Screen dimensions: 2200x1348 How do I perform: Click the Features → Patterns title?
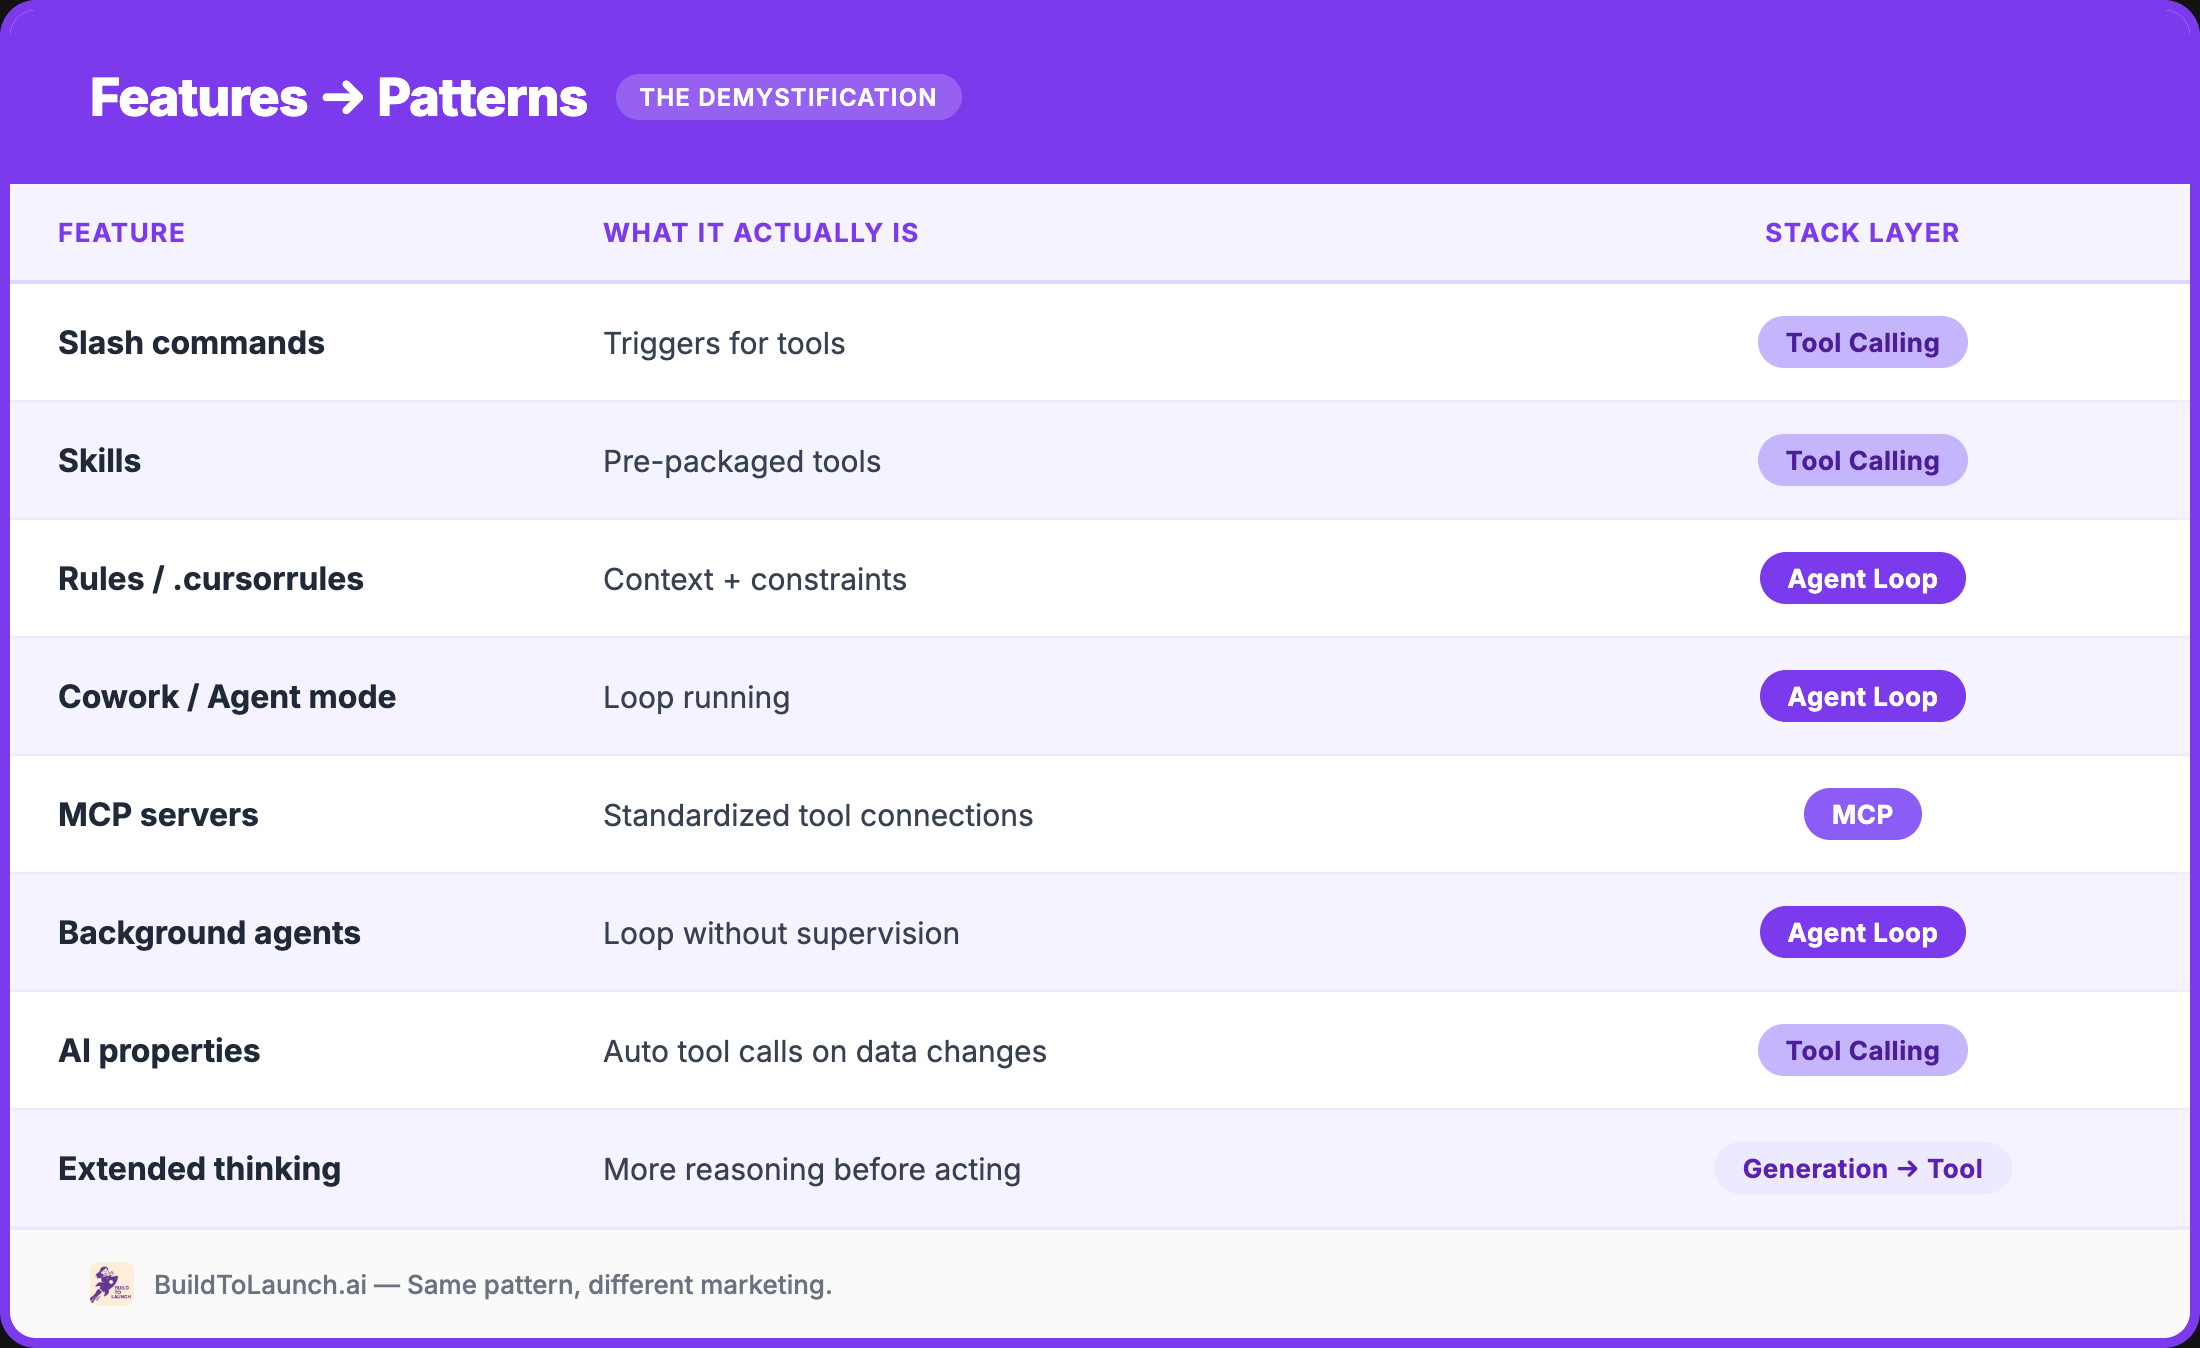pyautogui.click(x=338, y=98)
